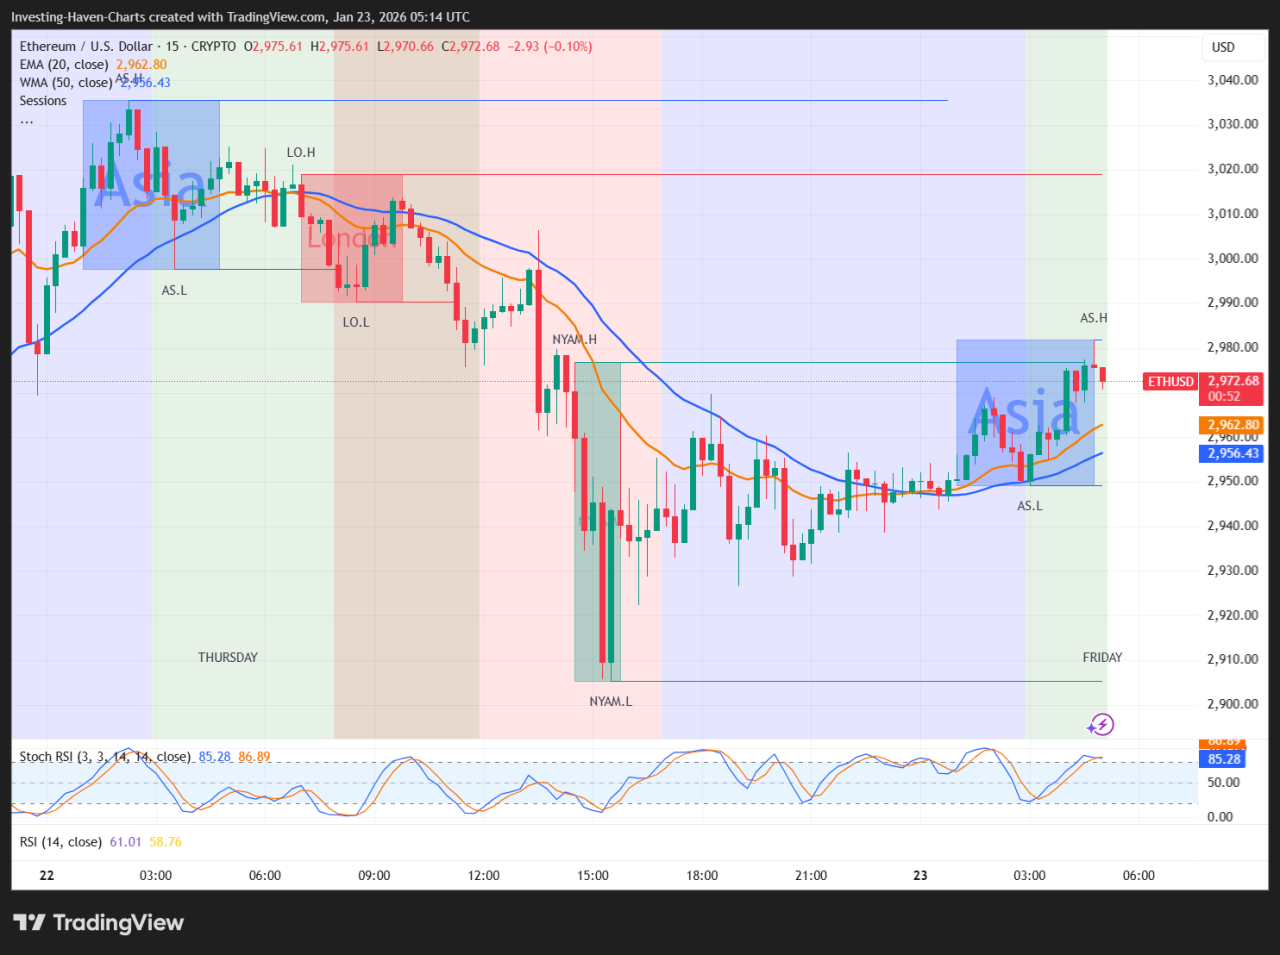Image resolution: width=1280 pixels, height=955 pixels.
Task: Select the AS.H session high label on chart
Action: click(x=1092, y=318)
